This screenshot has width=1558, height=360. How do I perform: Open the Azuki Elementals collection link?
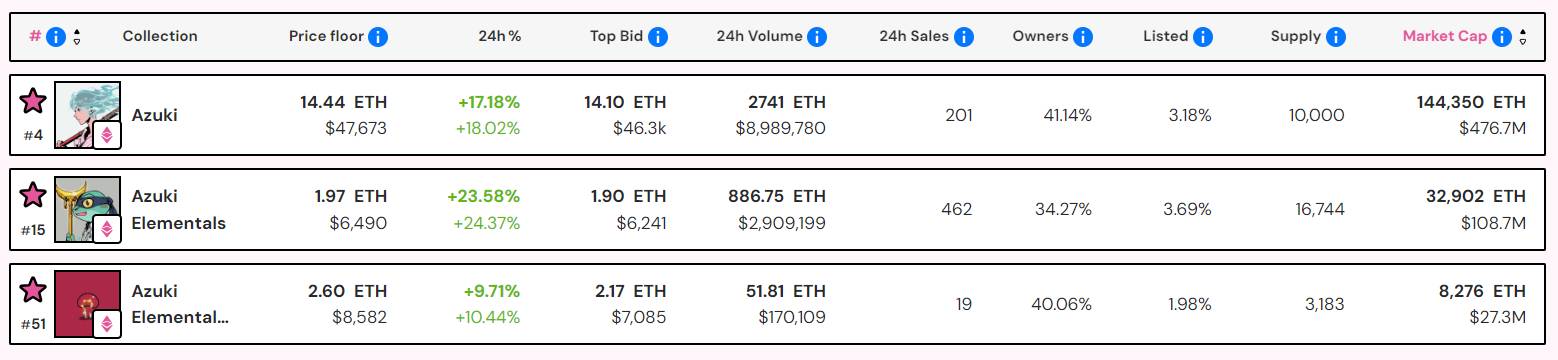coord(179,209)
